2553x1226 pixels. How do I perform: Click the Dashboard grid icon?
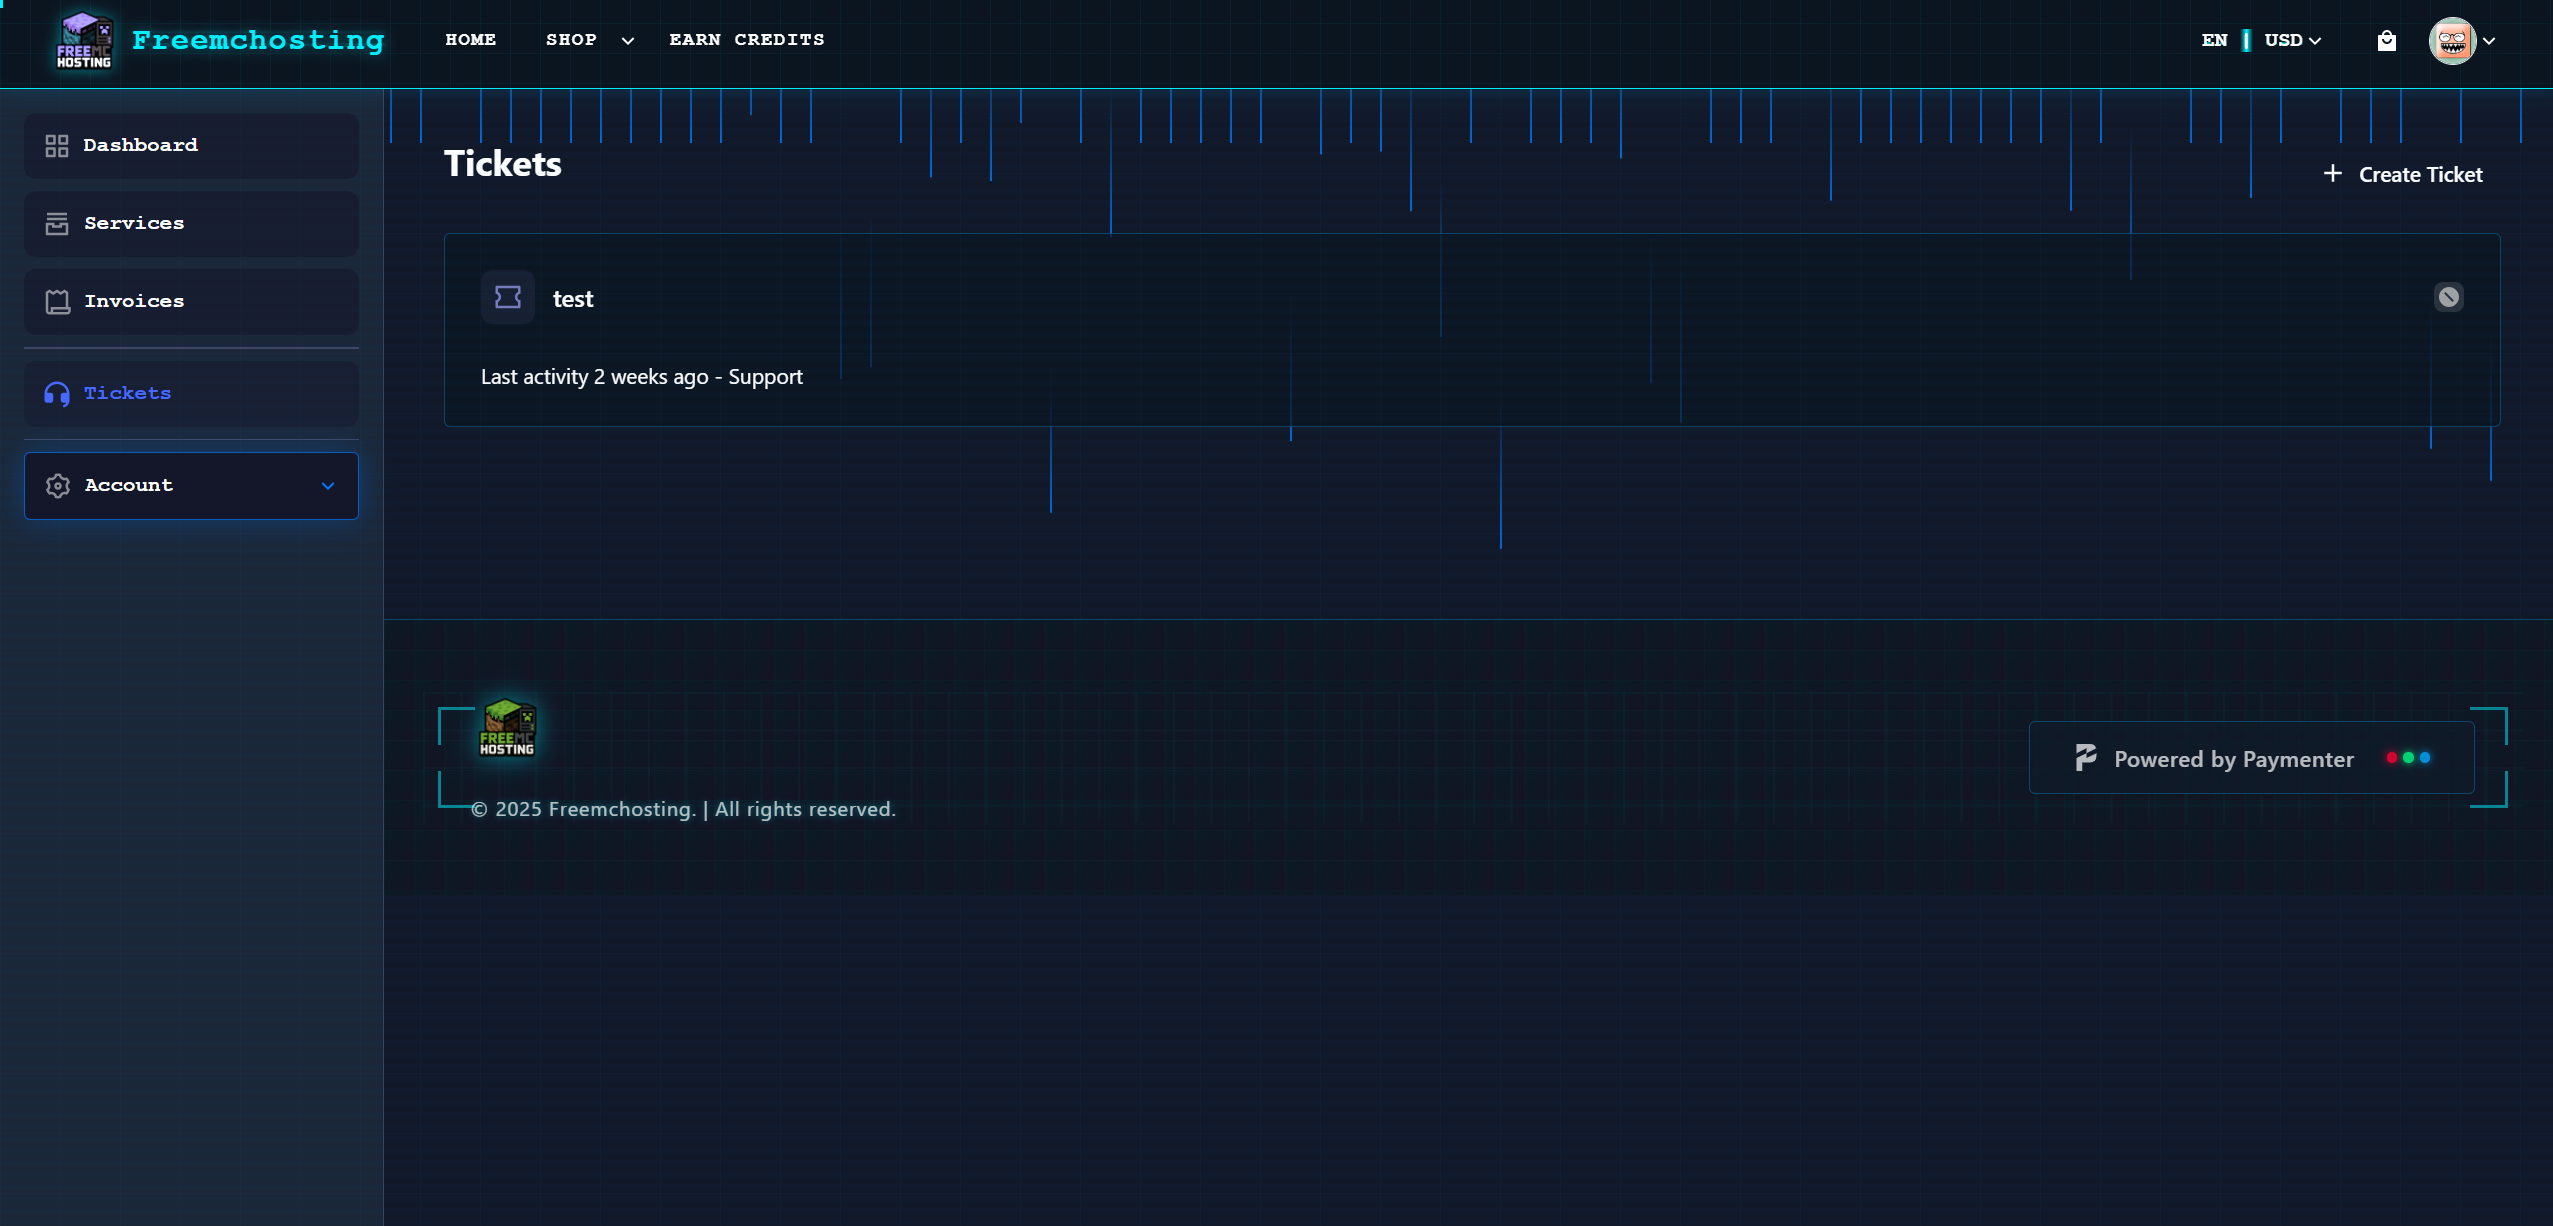[x=57, y=146]
